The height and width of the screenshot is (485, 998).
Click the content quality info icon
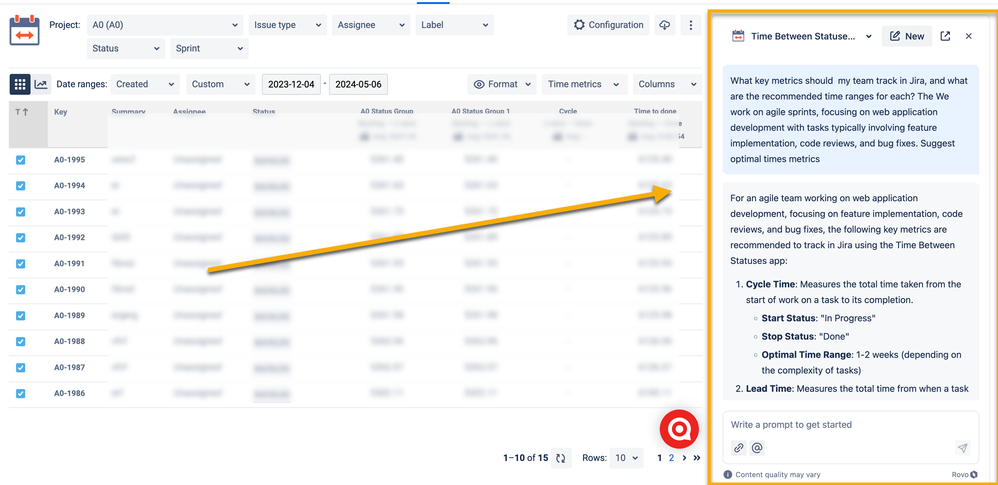point(727,474)
